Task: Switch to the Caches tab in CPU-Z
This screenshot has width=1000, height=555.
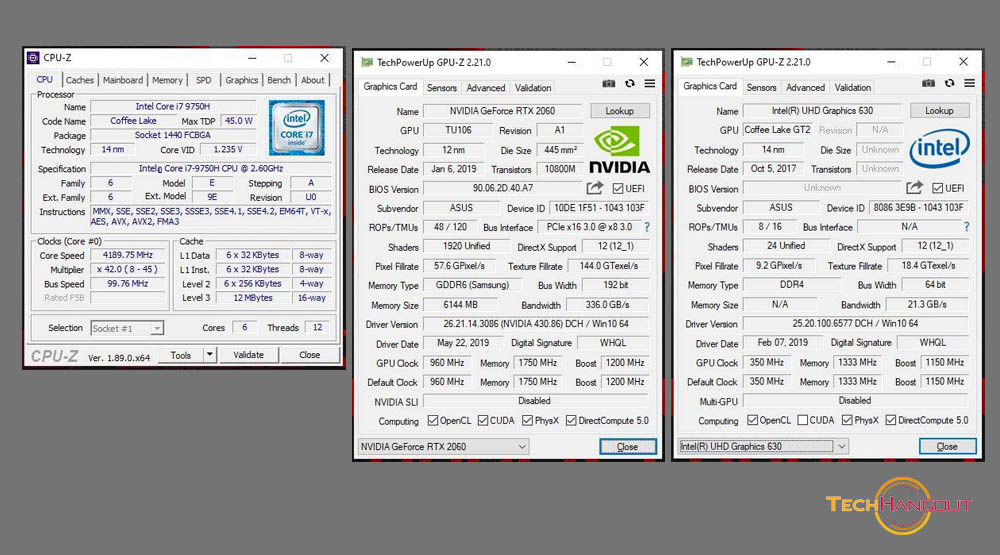Action: 80,80
